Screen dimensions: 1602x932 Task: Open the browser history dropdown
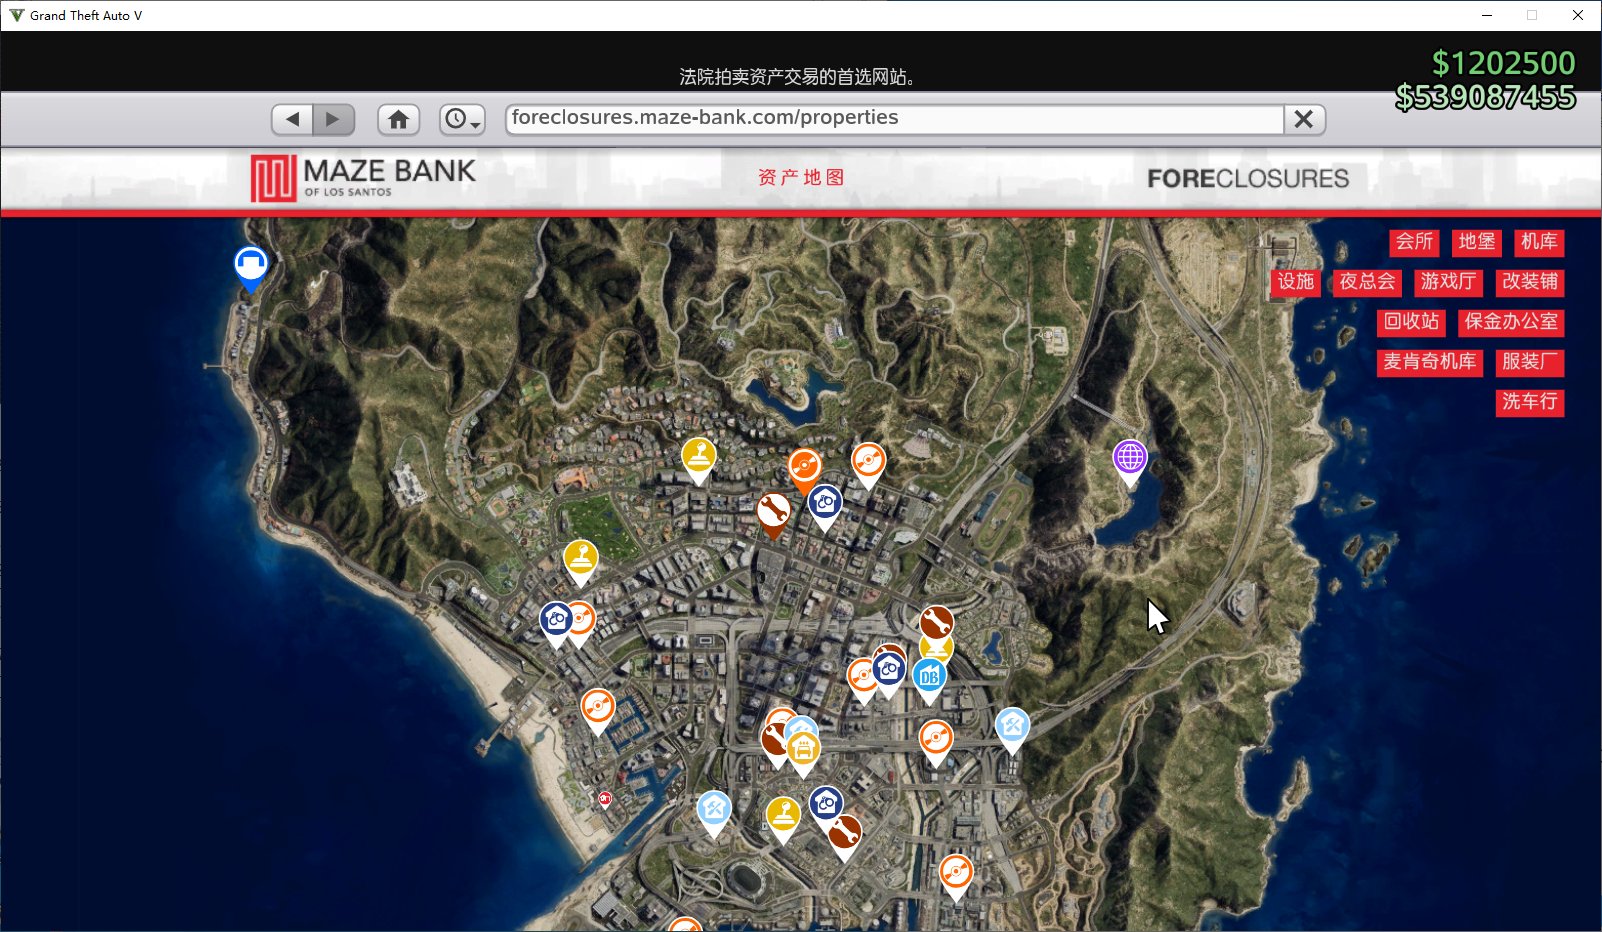[462, 119]
